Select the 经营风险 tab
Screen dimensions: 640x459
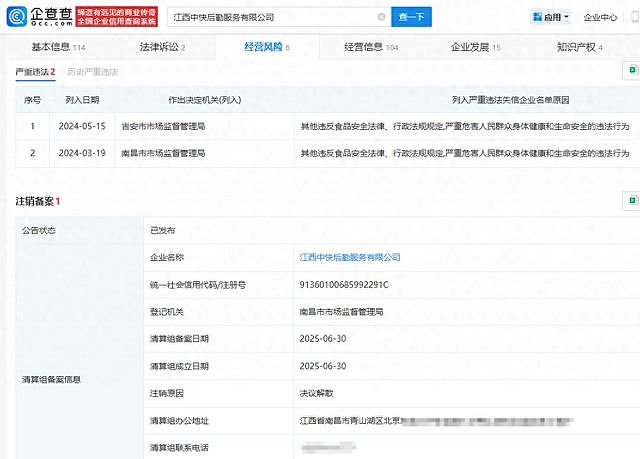267,47
